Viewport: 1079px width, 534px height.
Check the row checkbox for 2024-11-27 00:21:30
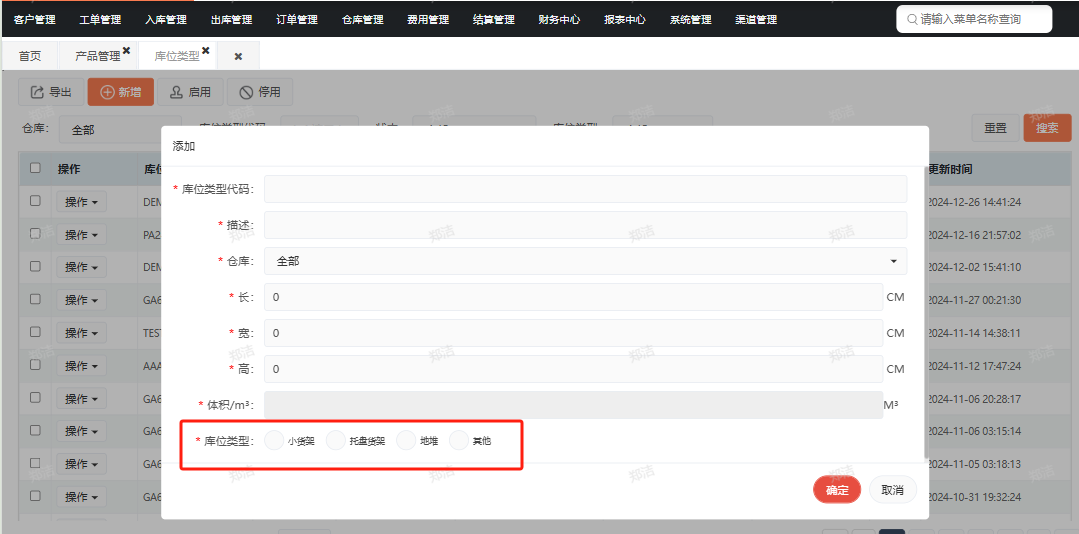pyautogui.click(x=36, y=299)
